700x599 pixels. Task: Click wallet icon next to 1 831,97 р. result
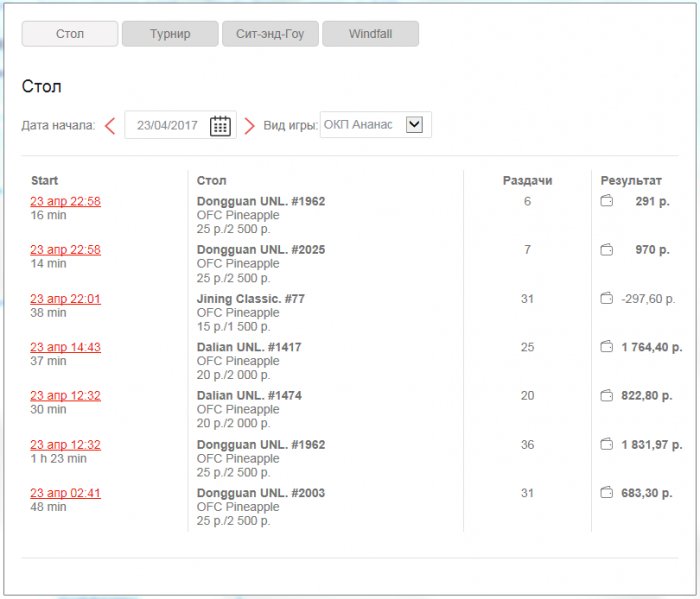(x=606, y=444)
